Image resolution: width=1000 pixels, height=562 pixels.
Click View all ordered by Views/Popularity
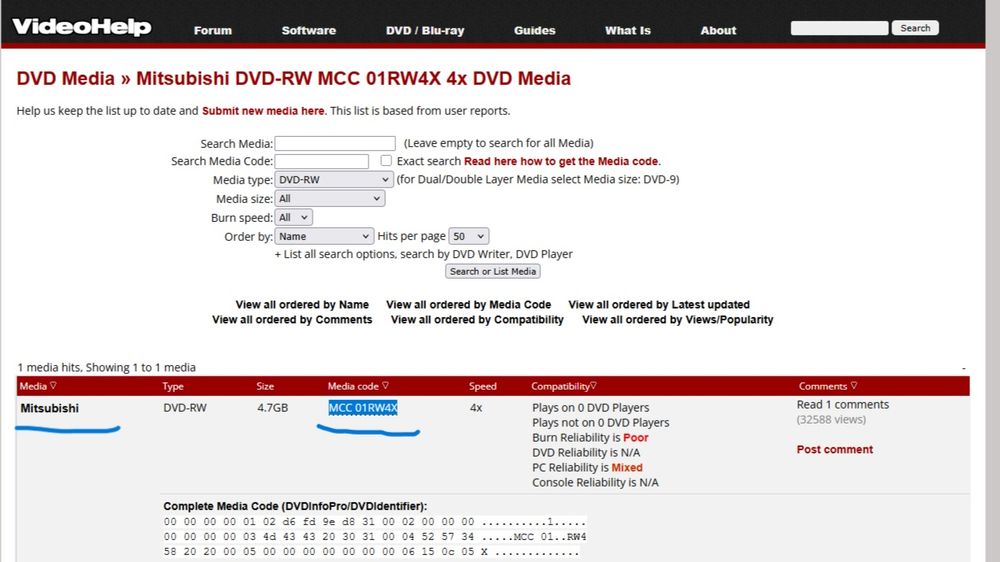[x=677, y=320]
